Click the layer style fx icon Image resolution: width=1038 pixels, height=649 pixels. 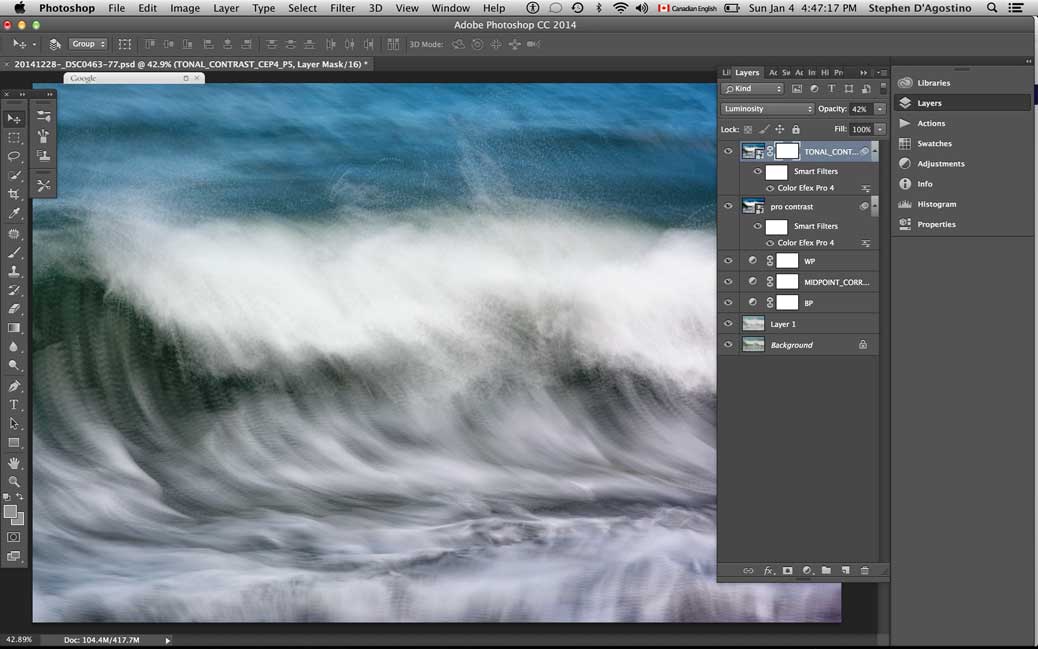point(768,570)
